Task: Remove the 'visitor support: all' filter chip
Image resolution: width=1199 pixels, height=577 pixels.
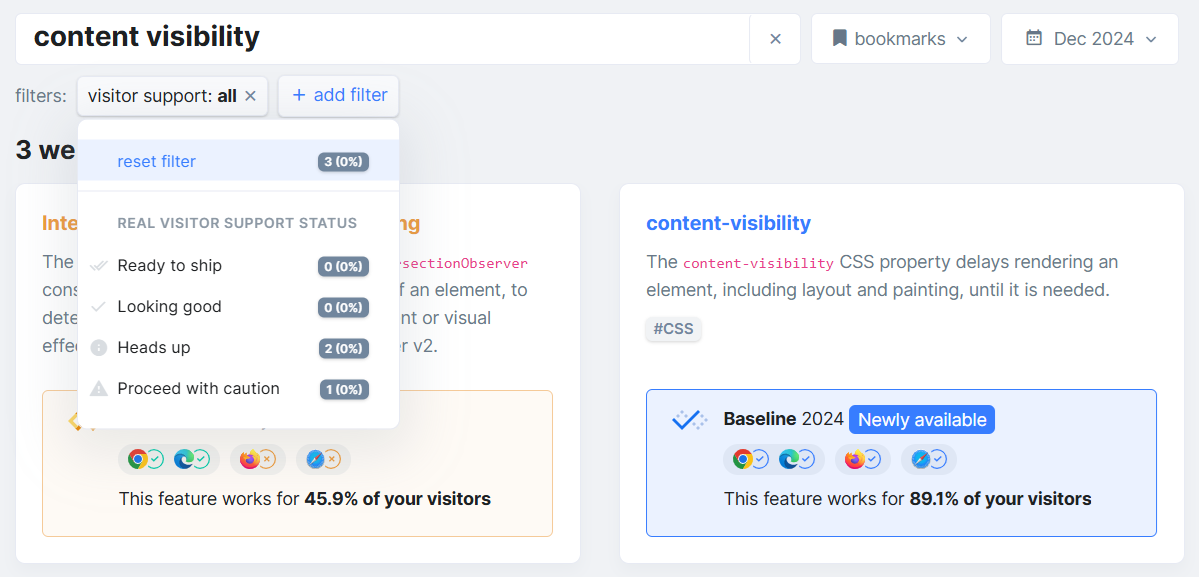Action: point(249,95)
